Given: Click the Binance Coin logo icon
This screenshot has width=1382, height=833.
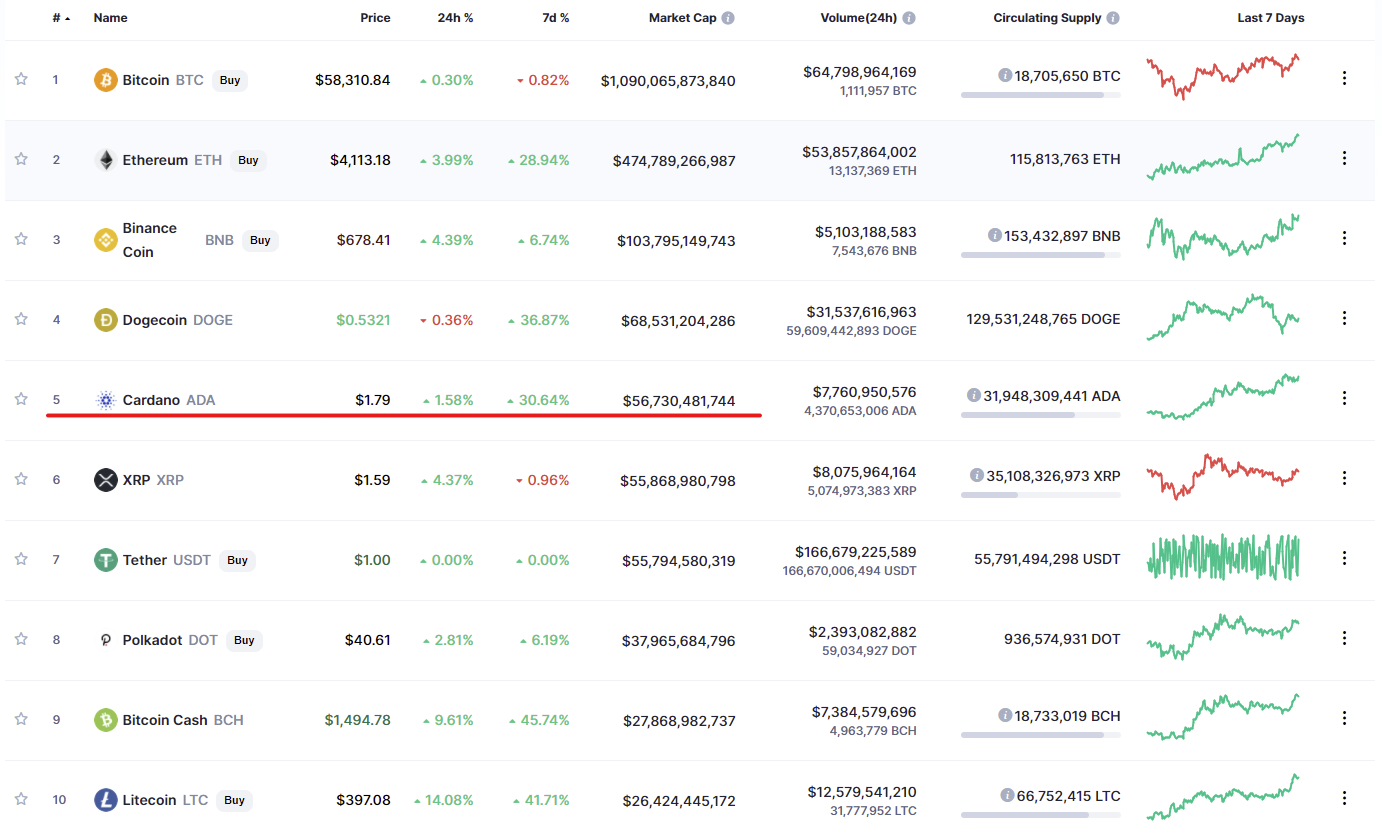Looking at the screenshot, I should pyautogui.click(x=105, y=240).
